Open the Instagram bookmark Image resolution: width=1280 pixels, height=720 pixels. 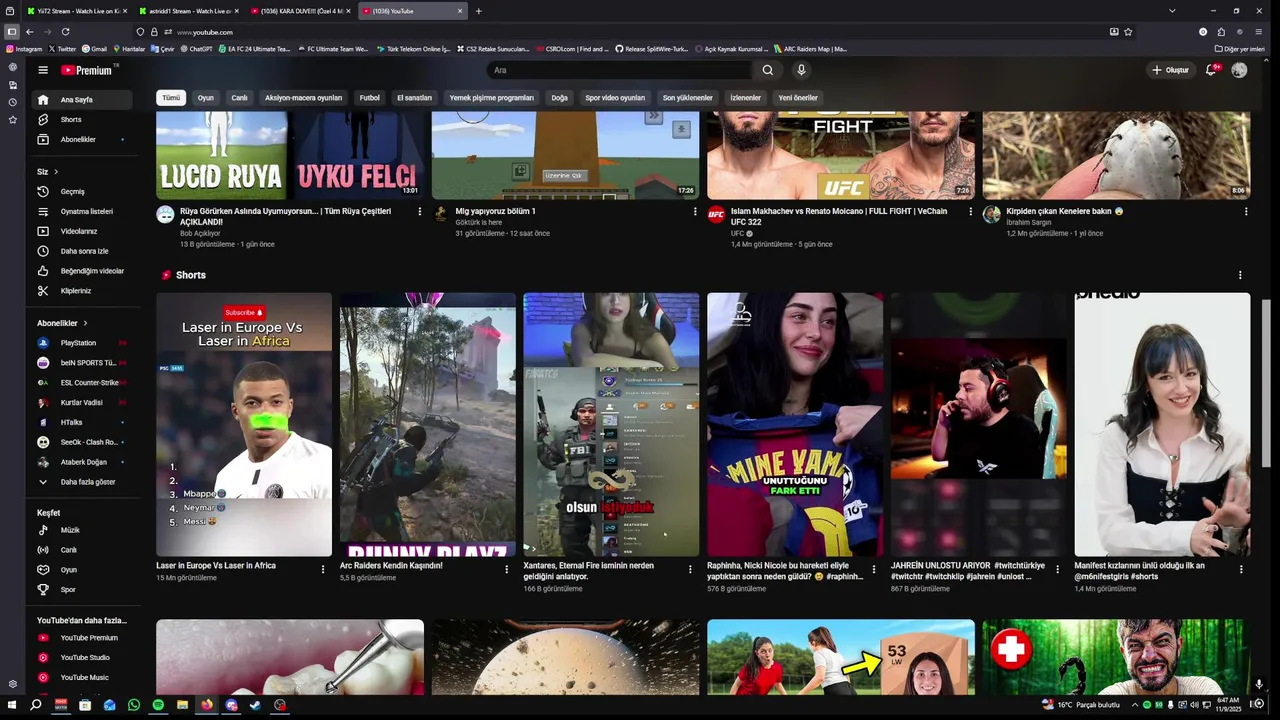(x=24, y=48)
